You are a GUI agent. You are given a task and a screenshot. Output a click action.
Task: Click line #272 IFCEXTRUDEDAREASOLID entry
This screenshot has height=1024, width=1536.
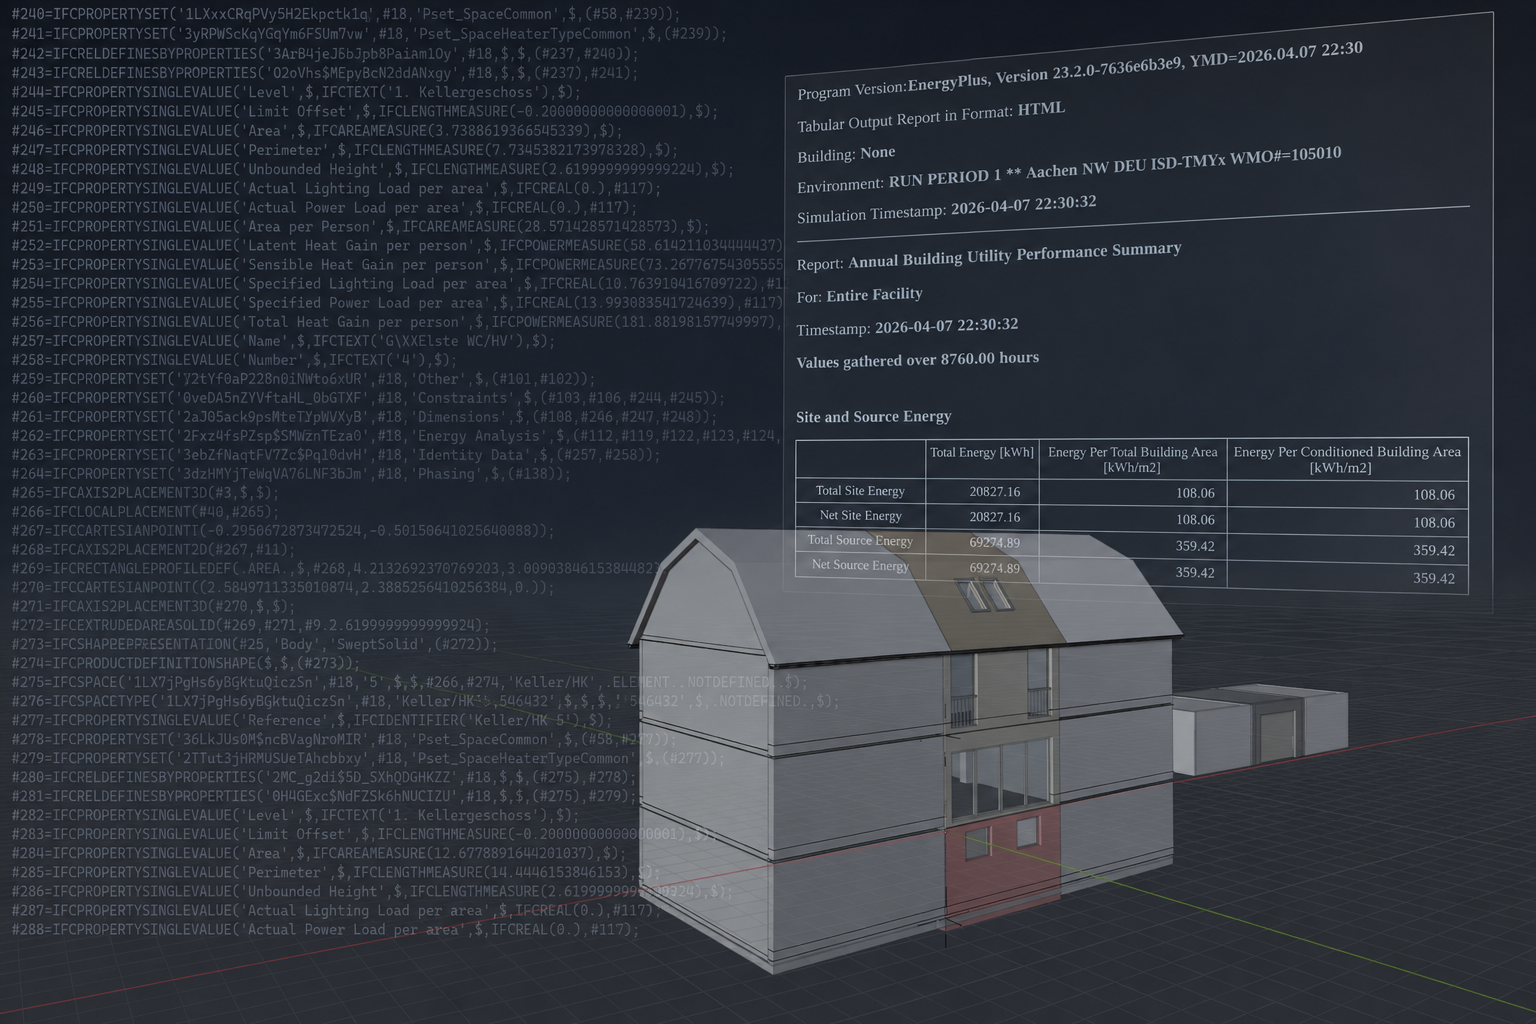251,626
